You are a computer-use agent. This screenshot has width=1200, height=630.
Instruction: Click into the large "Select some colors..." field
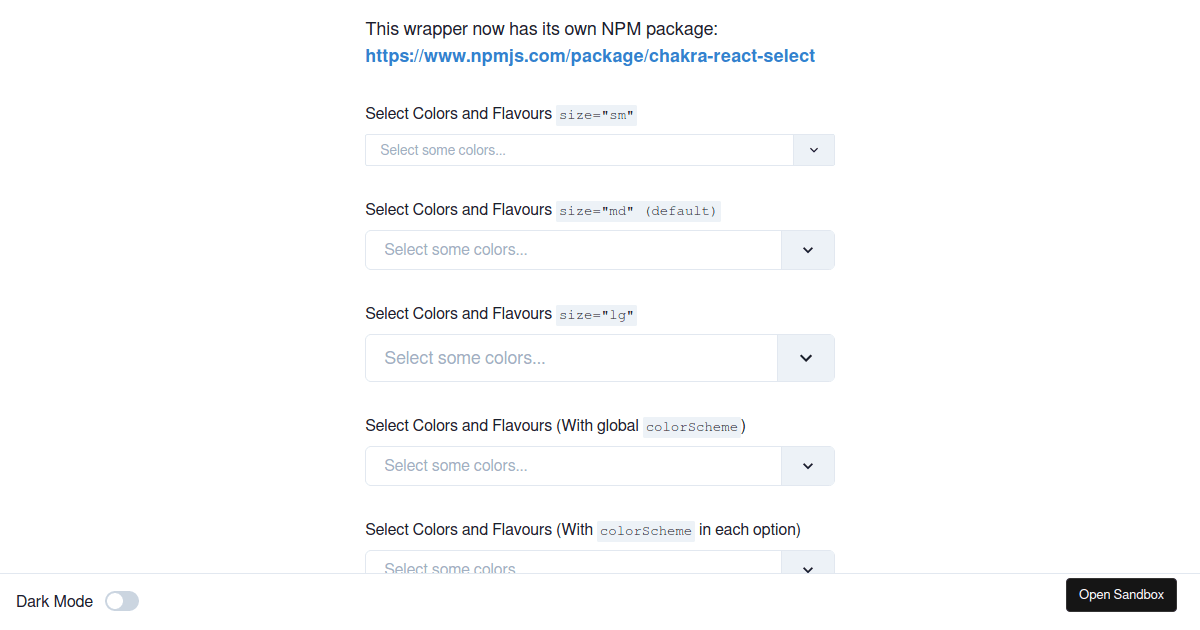coord(570,358)
